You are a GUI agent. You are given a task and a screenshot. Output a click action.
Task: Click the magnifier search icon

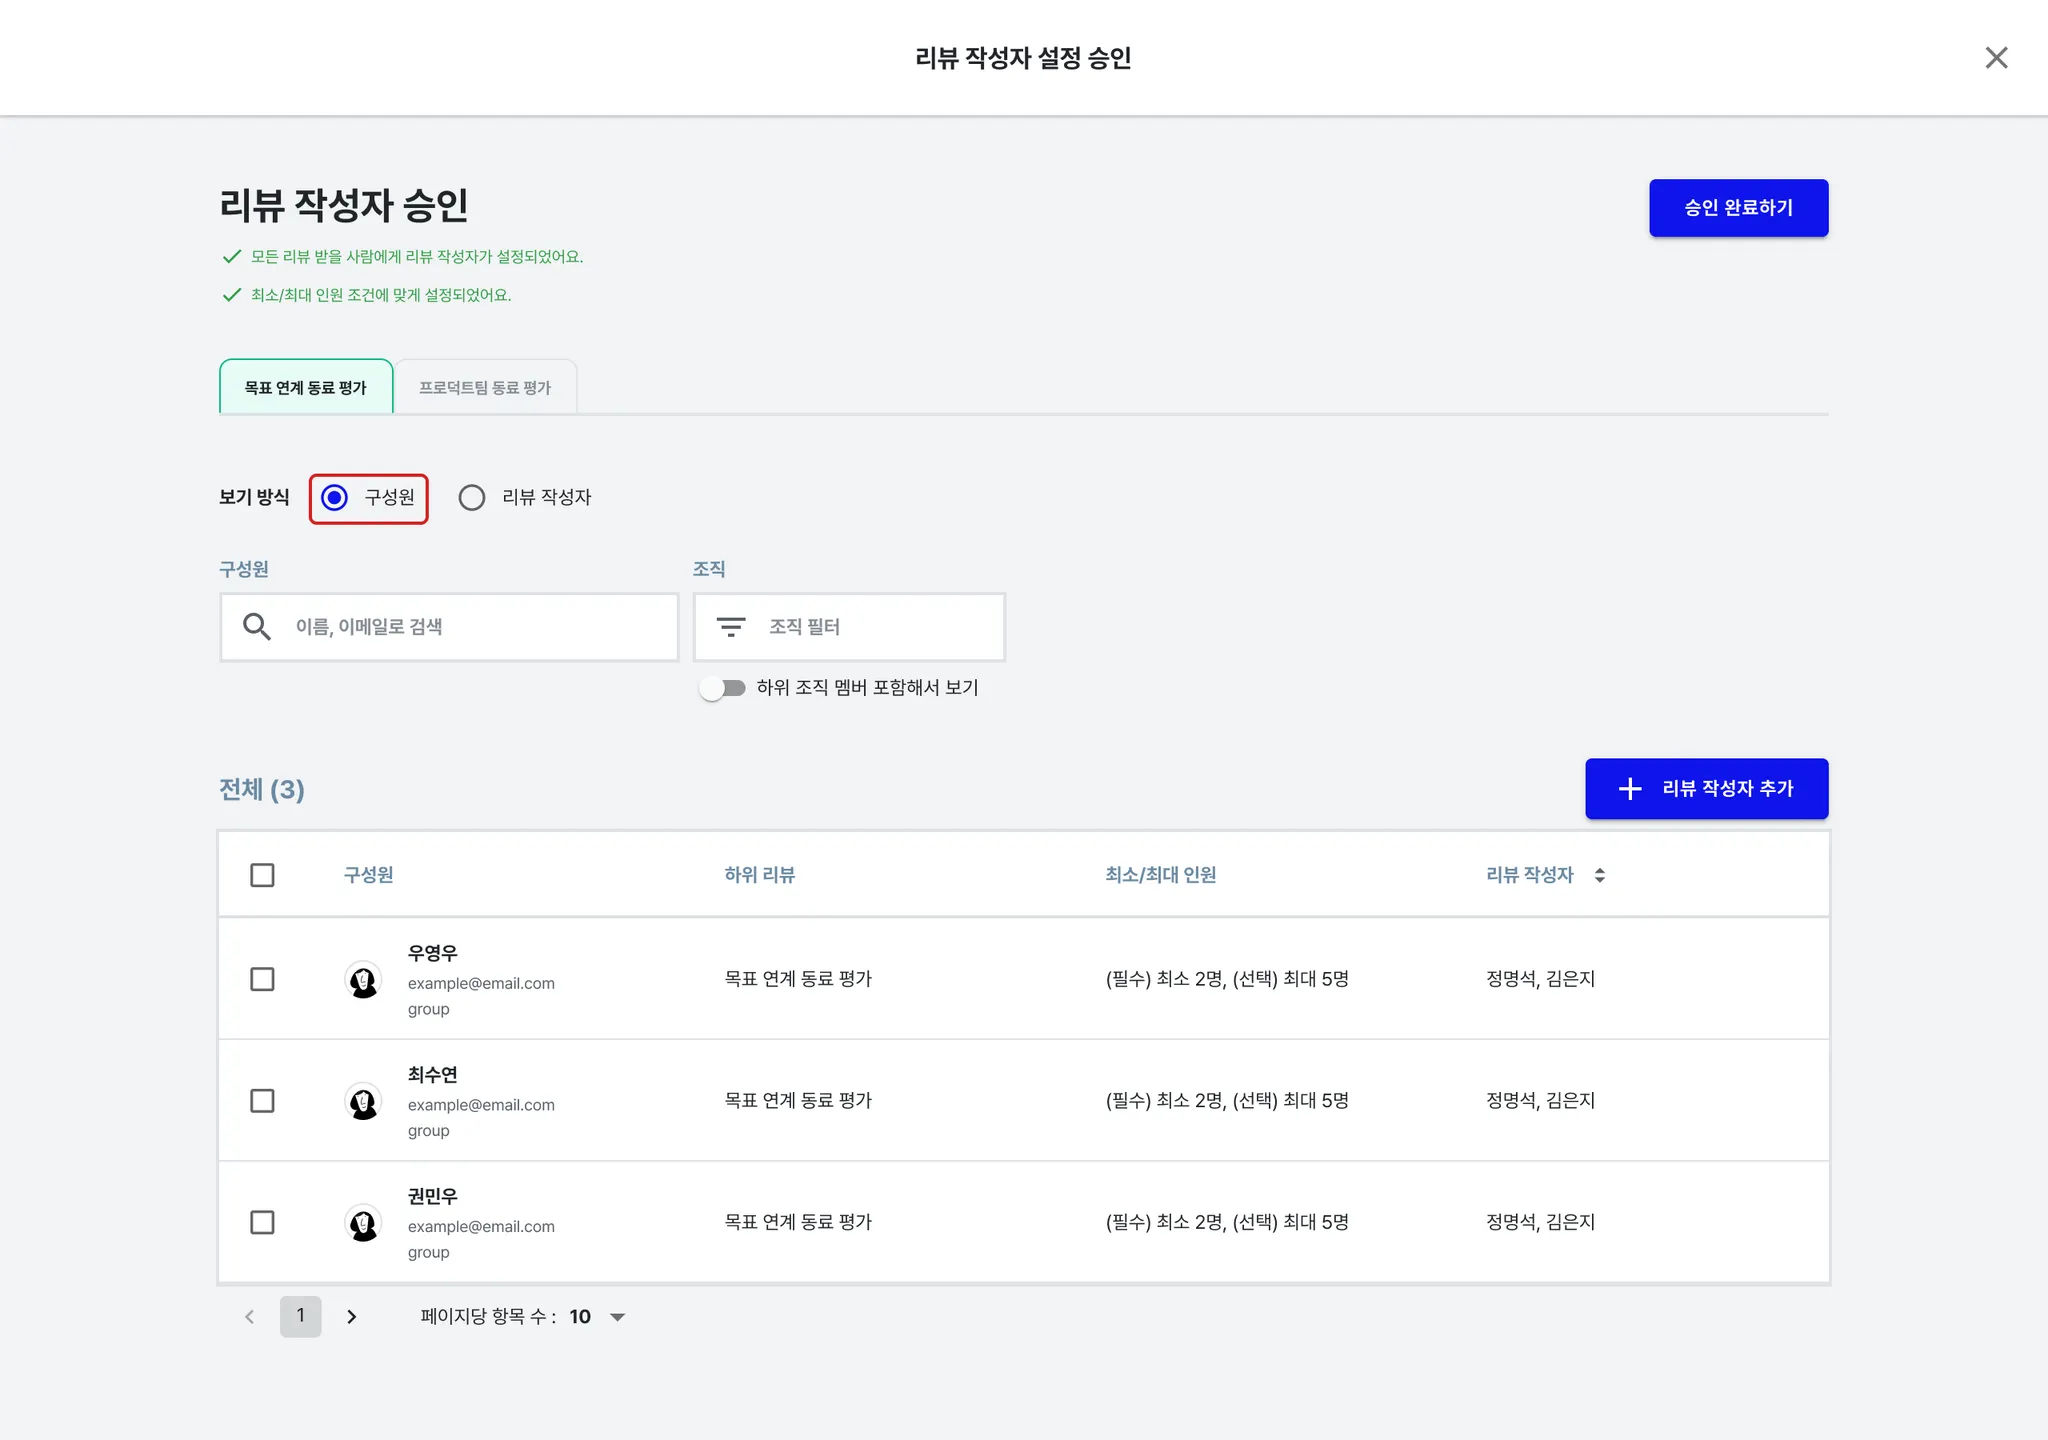(257, 627)
